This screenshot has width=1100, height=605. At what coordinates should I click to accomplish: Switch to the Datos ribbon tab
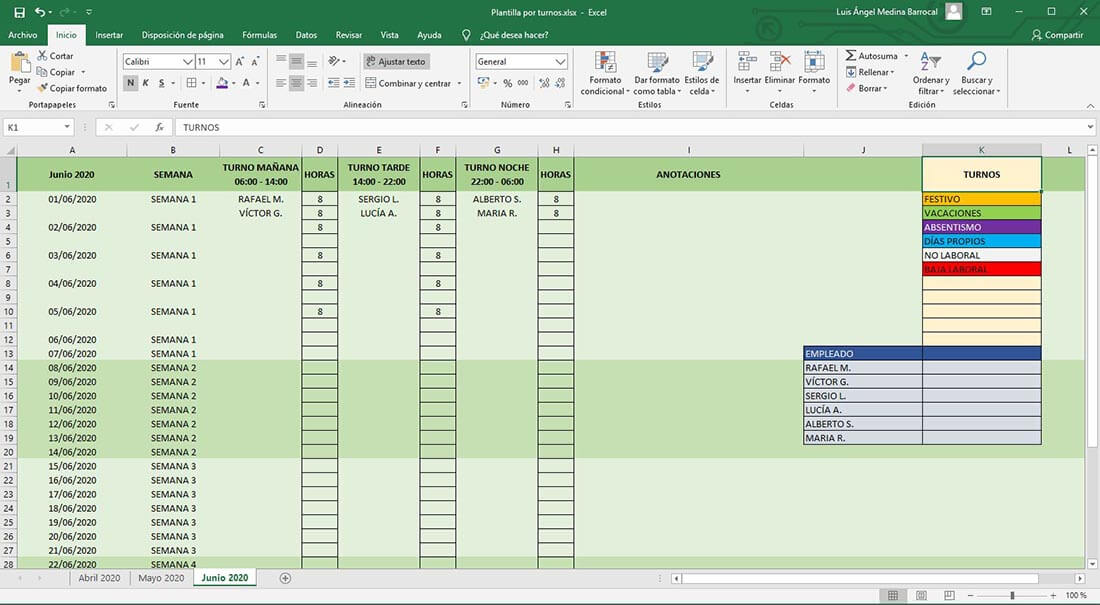coord(306,34)
